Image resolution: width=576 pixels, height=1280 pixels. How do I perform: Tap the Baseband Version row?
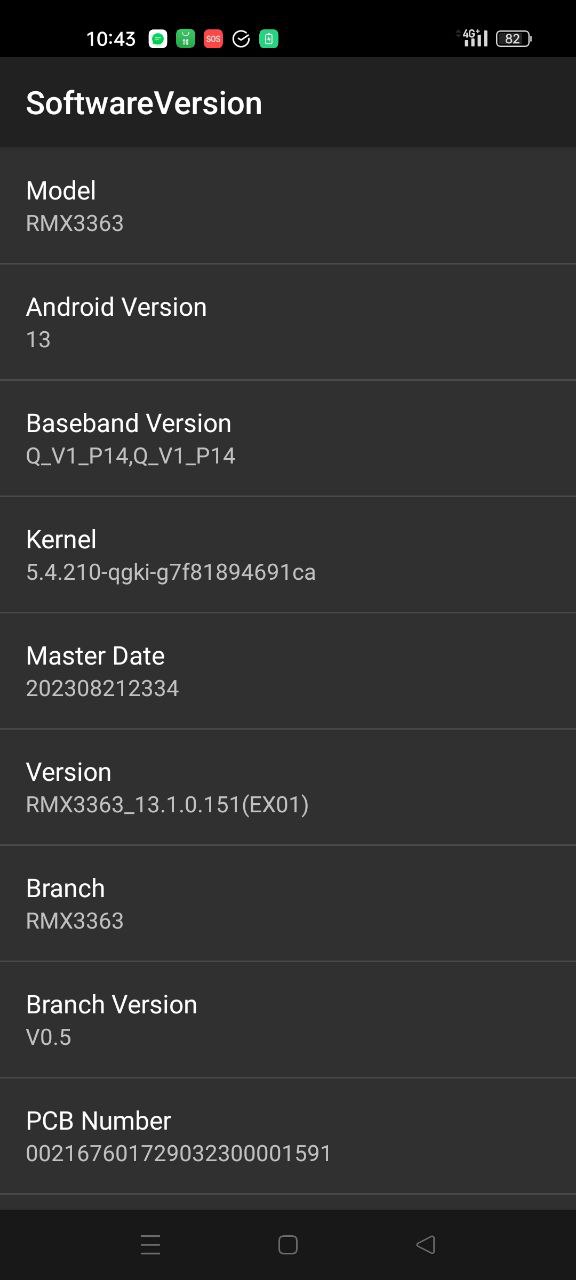288,438
